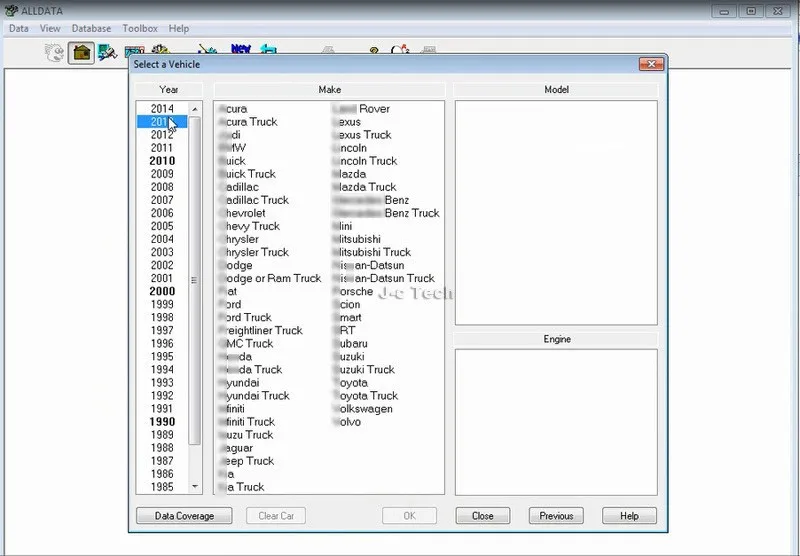Select Volvo make
The width and height of the screenshot is (800, 556).
tap(347, 421)
